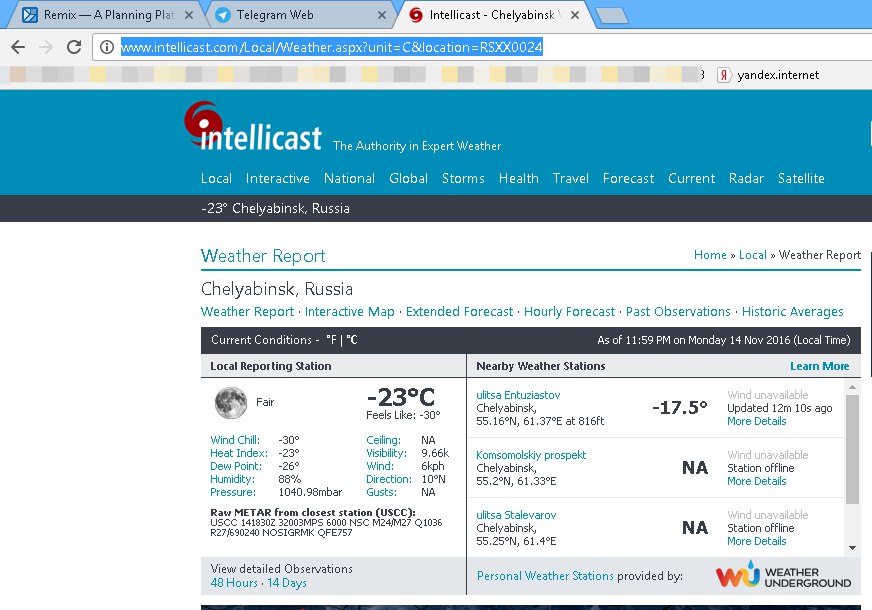The height and width of the screenshot is (610, 872).
Task: Switch to the Remix Planning Platform tab
Action: 108,15
